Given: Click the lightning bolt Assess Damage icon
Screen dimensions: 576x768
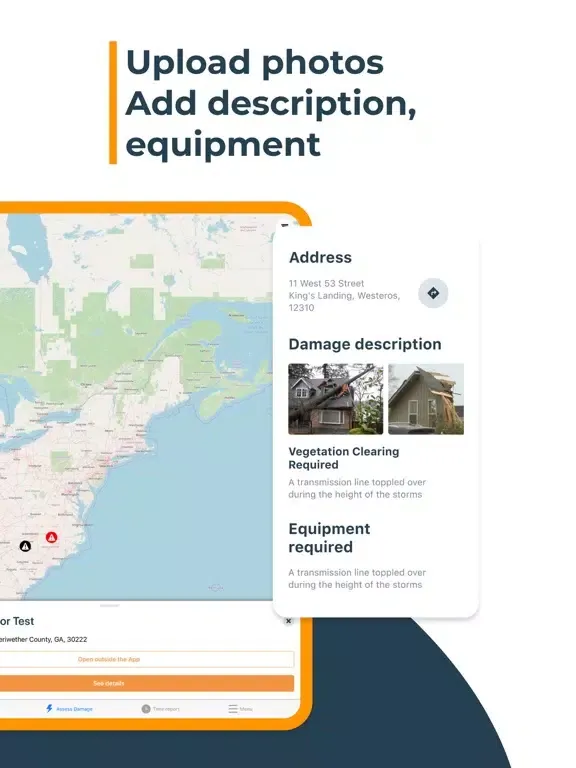Looking at the screenshot, I should point(49,708).
